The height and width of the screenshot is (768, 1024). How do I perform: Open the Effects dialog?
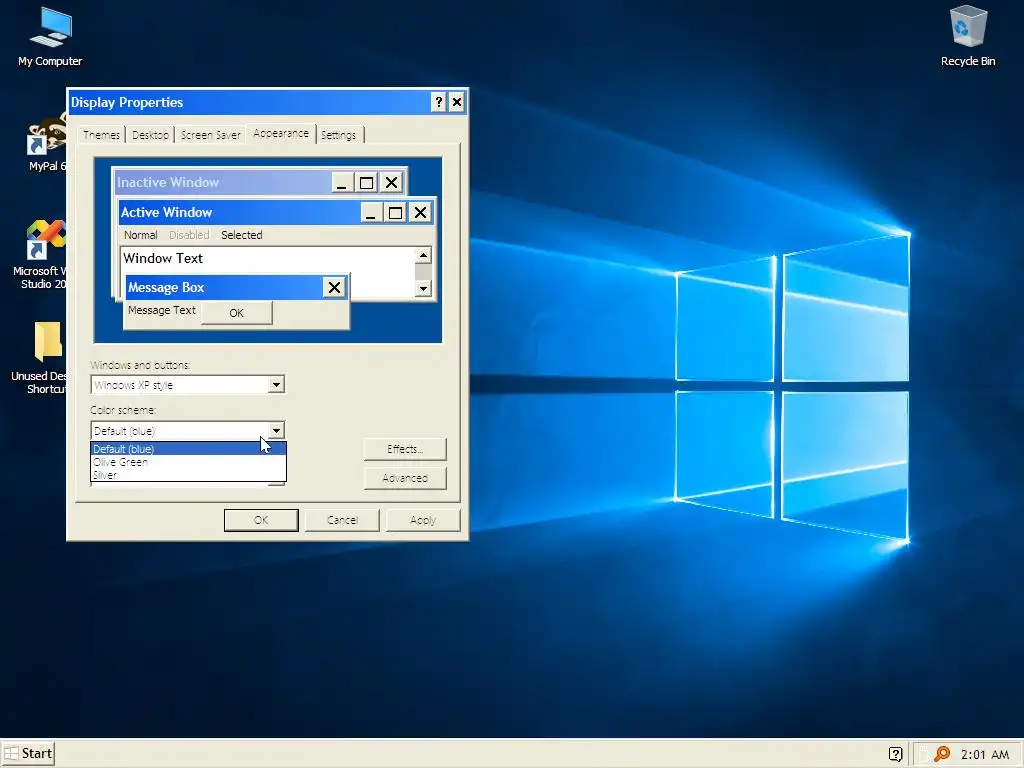click(405, 449)
